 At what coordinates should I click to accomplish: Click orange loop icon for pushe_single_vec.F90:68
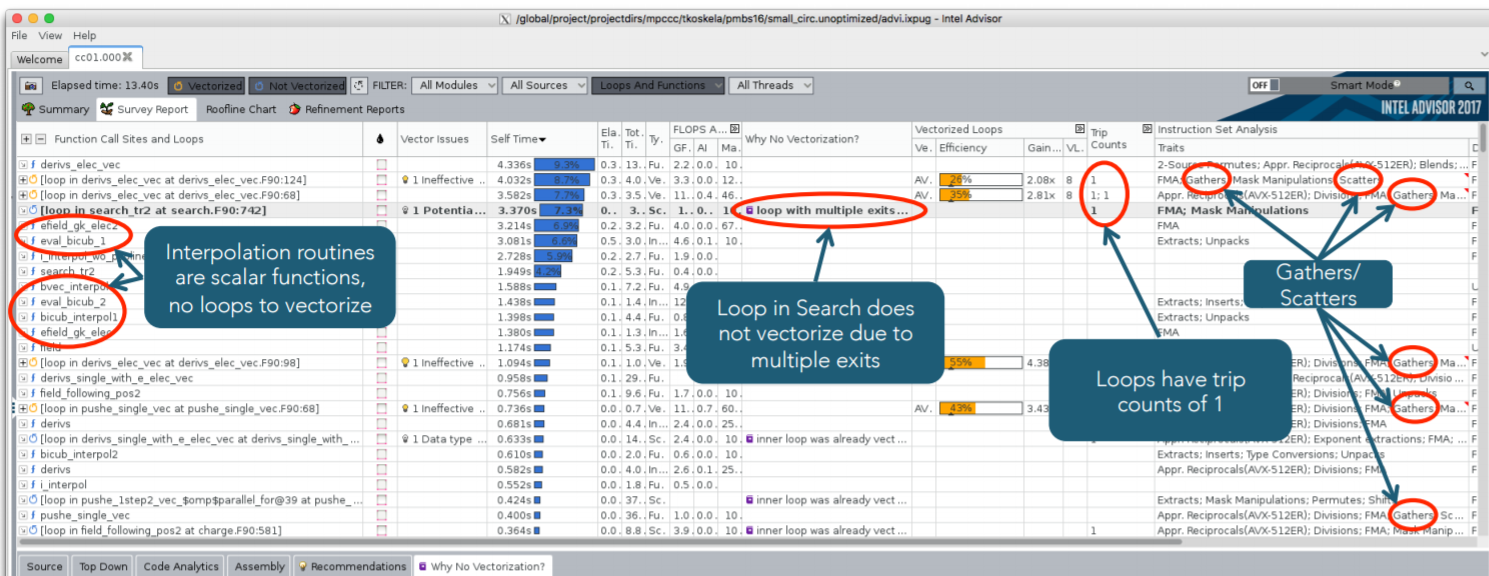[x=32, y=408]
